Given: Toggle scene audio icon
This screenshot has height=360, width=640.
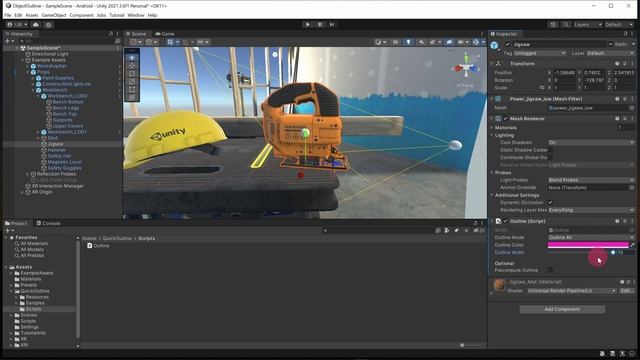Looking at the screenshot, I should click(x=421, y=42).
